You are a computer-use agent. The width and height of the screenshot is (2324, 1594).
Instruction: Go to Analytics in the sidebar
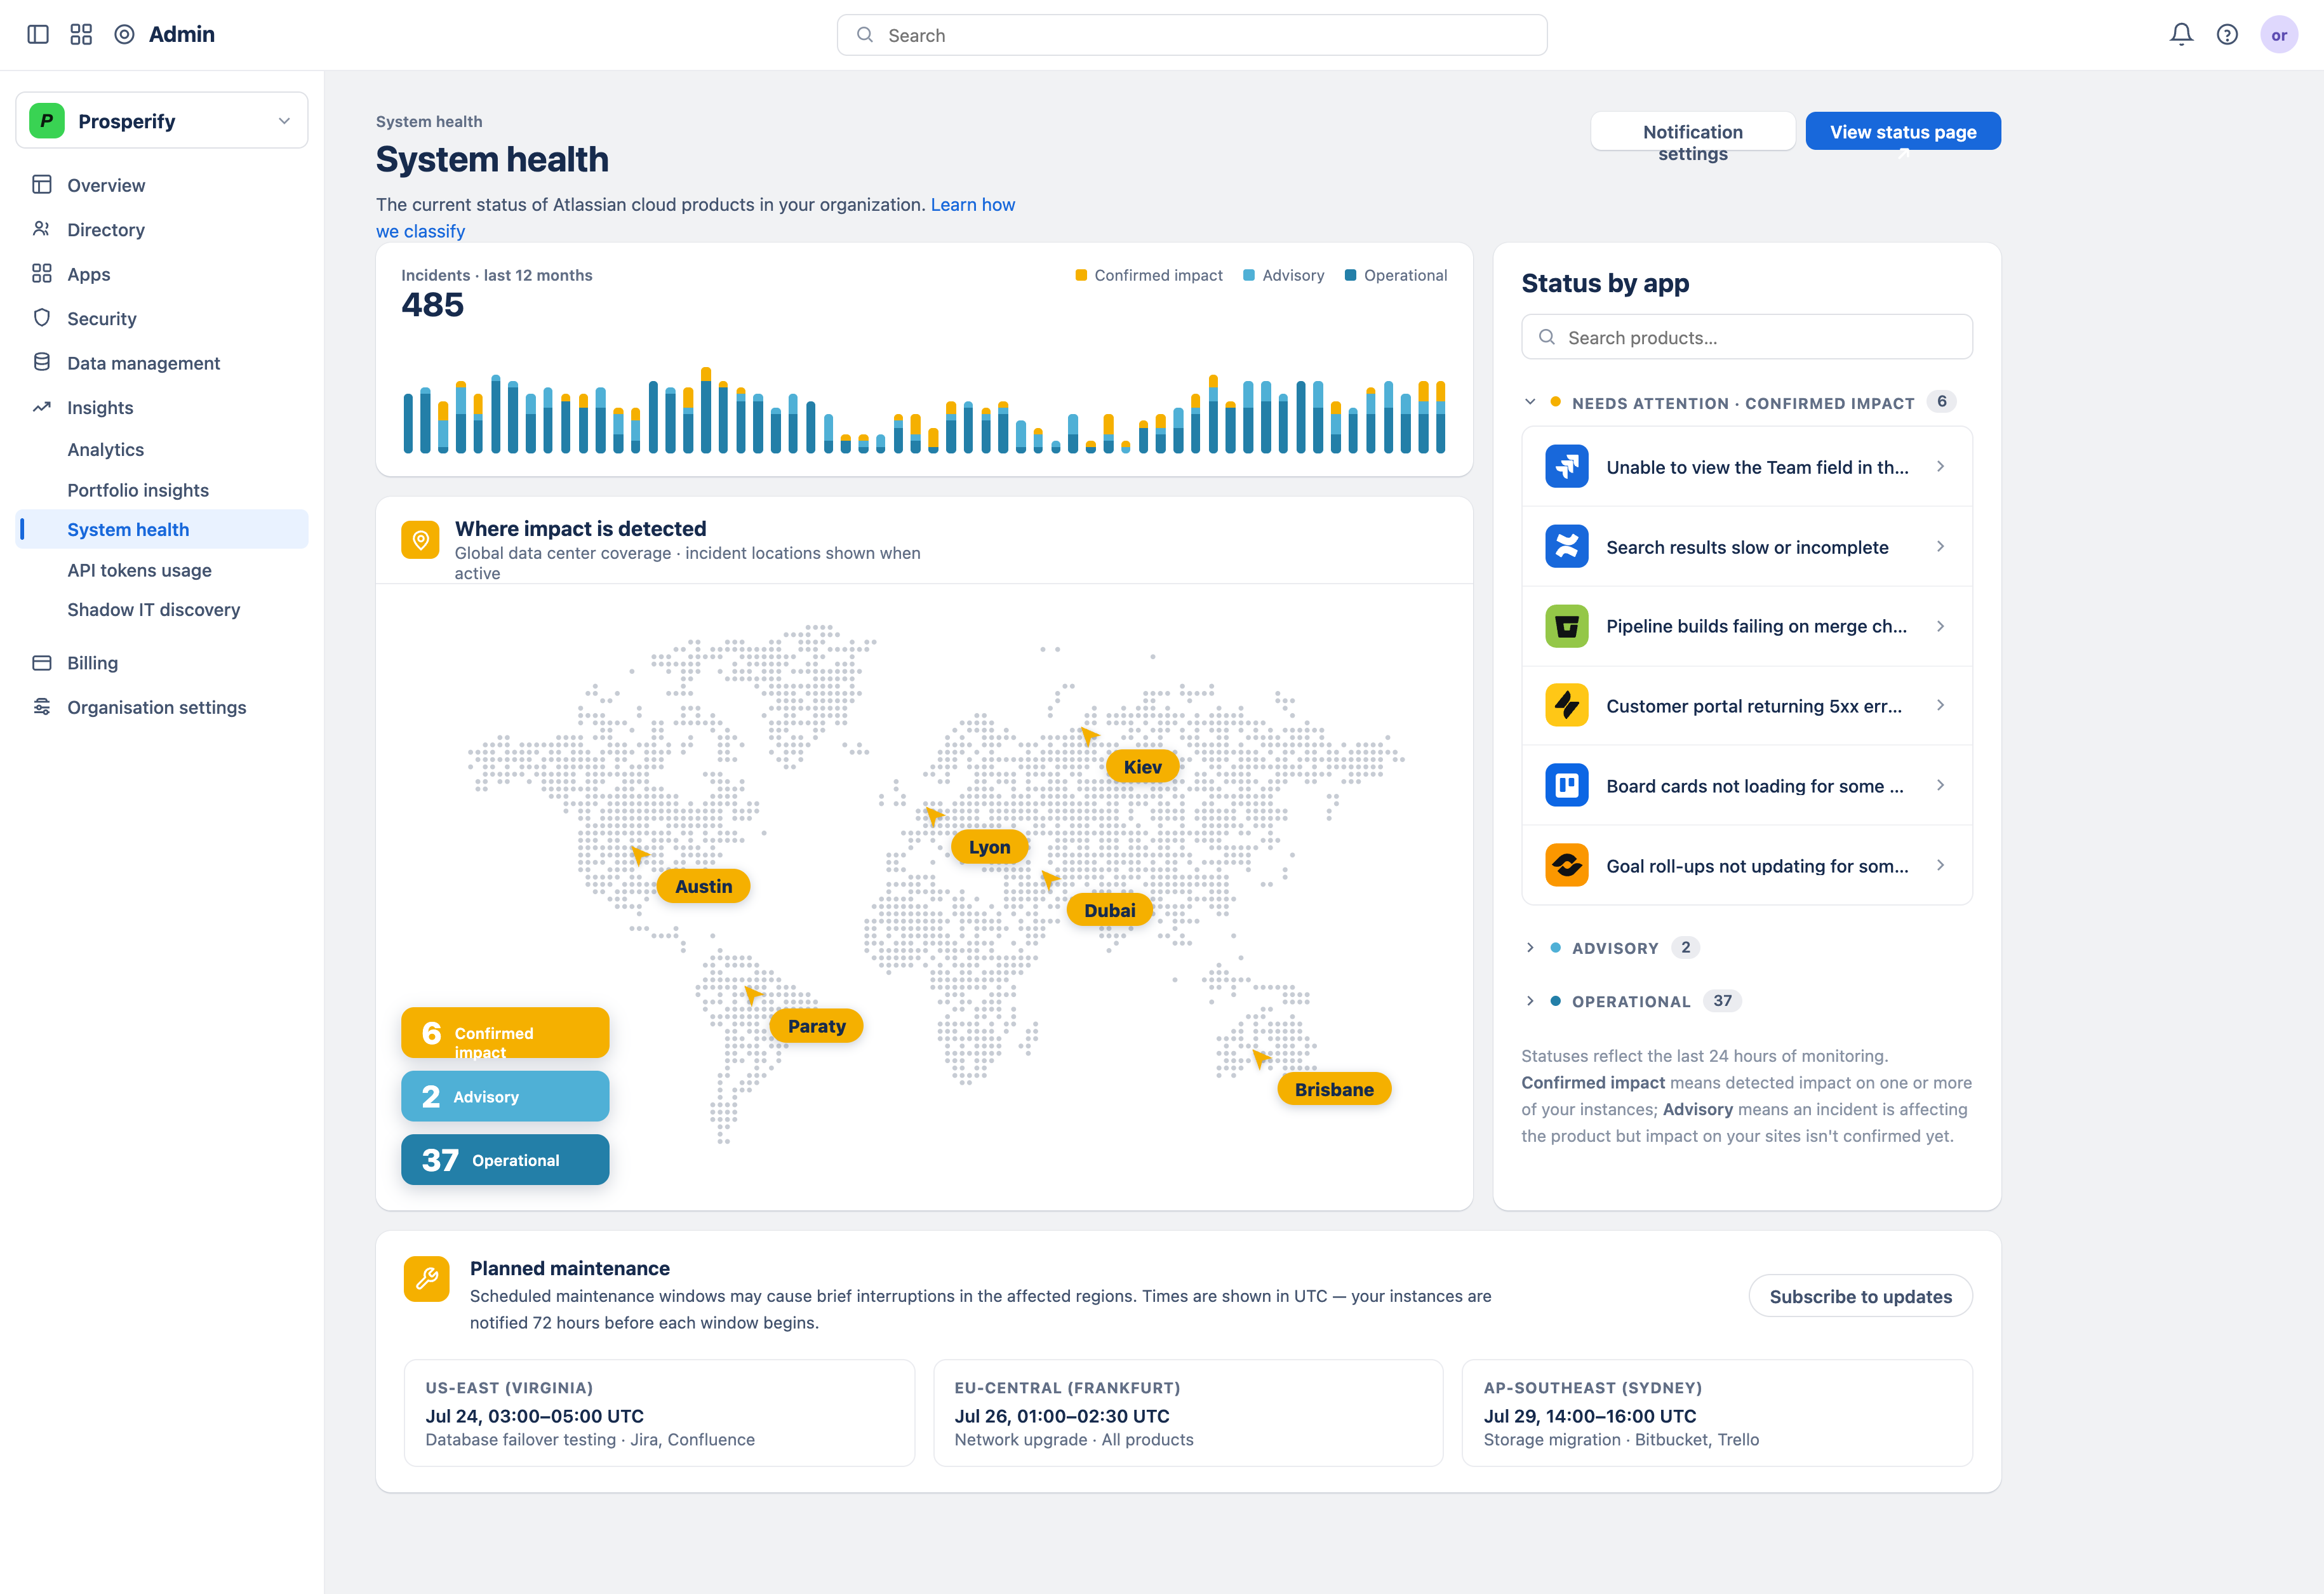[x=105, y=449]
